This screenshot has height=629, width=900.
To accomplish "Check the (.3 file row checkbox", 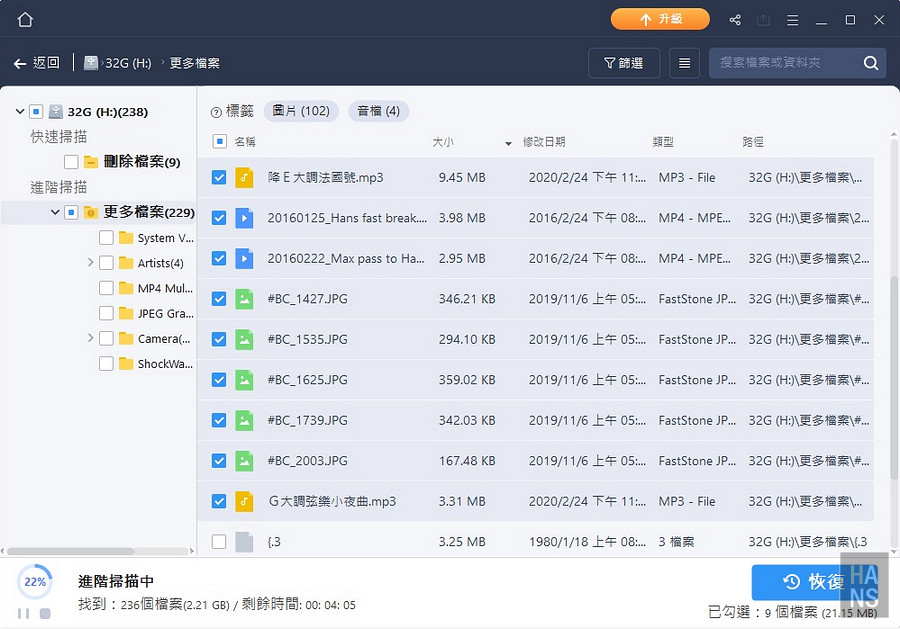I will pyautogui.click(x=219, y=541).
